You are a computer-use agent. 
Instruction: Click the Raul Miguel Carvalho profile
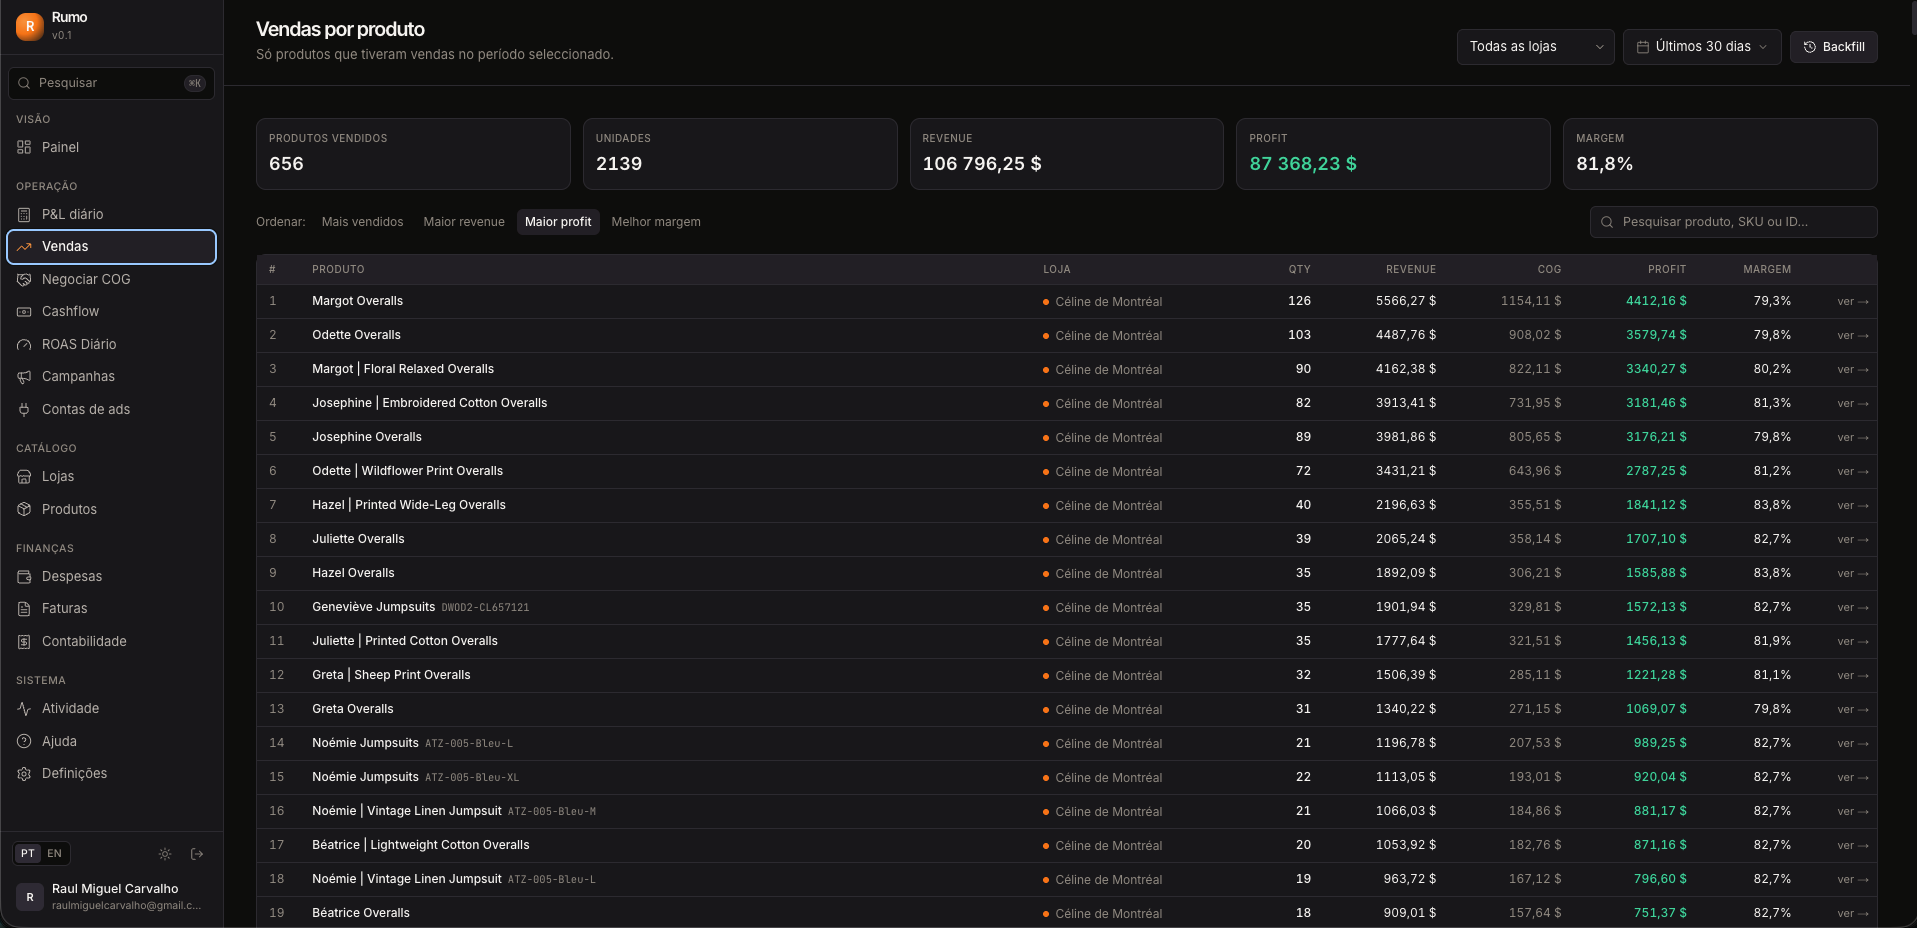[112, 897]
